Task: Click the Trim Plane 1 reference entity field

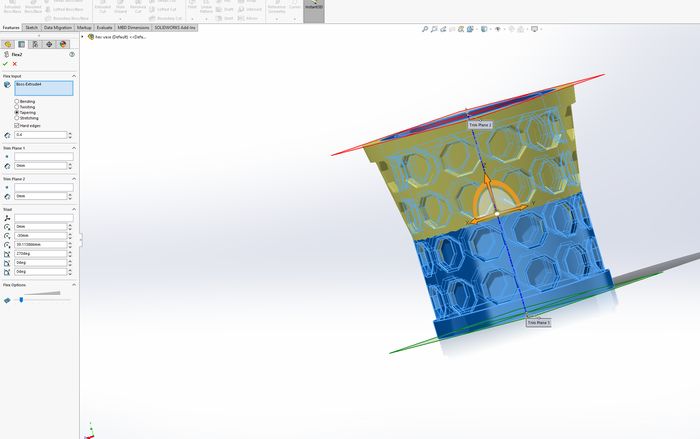Action: click(x=44, y=157)
